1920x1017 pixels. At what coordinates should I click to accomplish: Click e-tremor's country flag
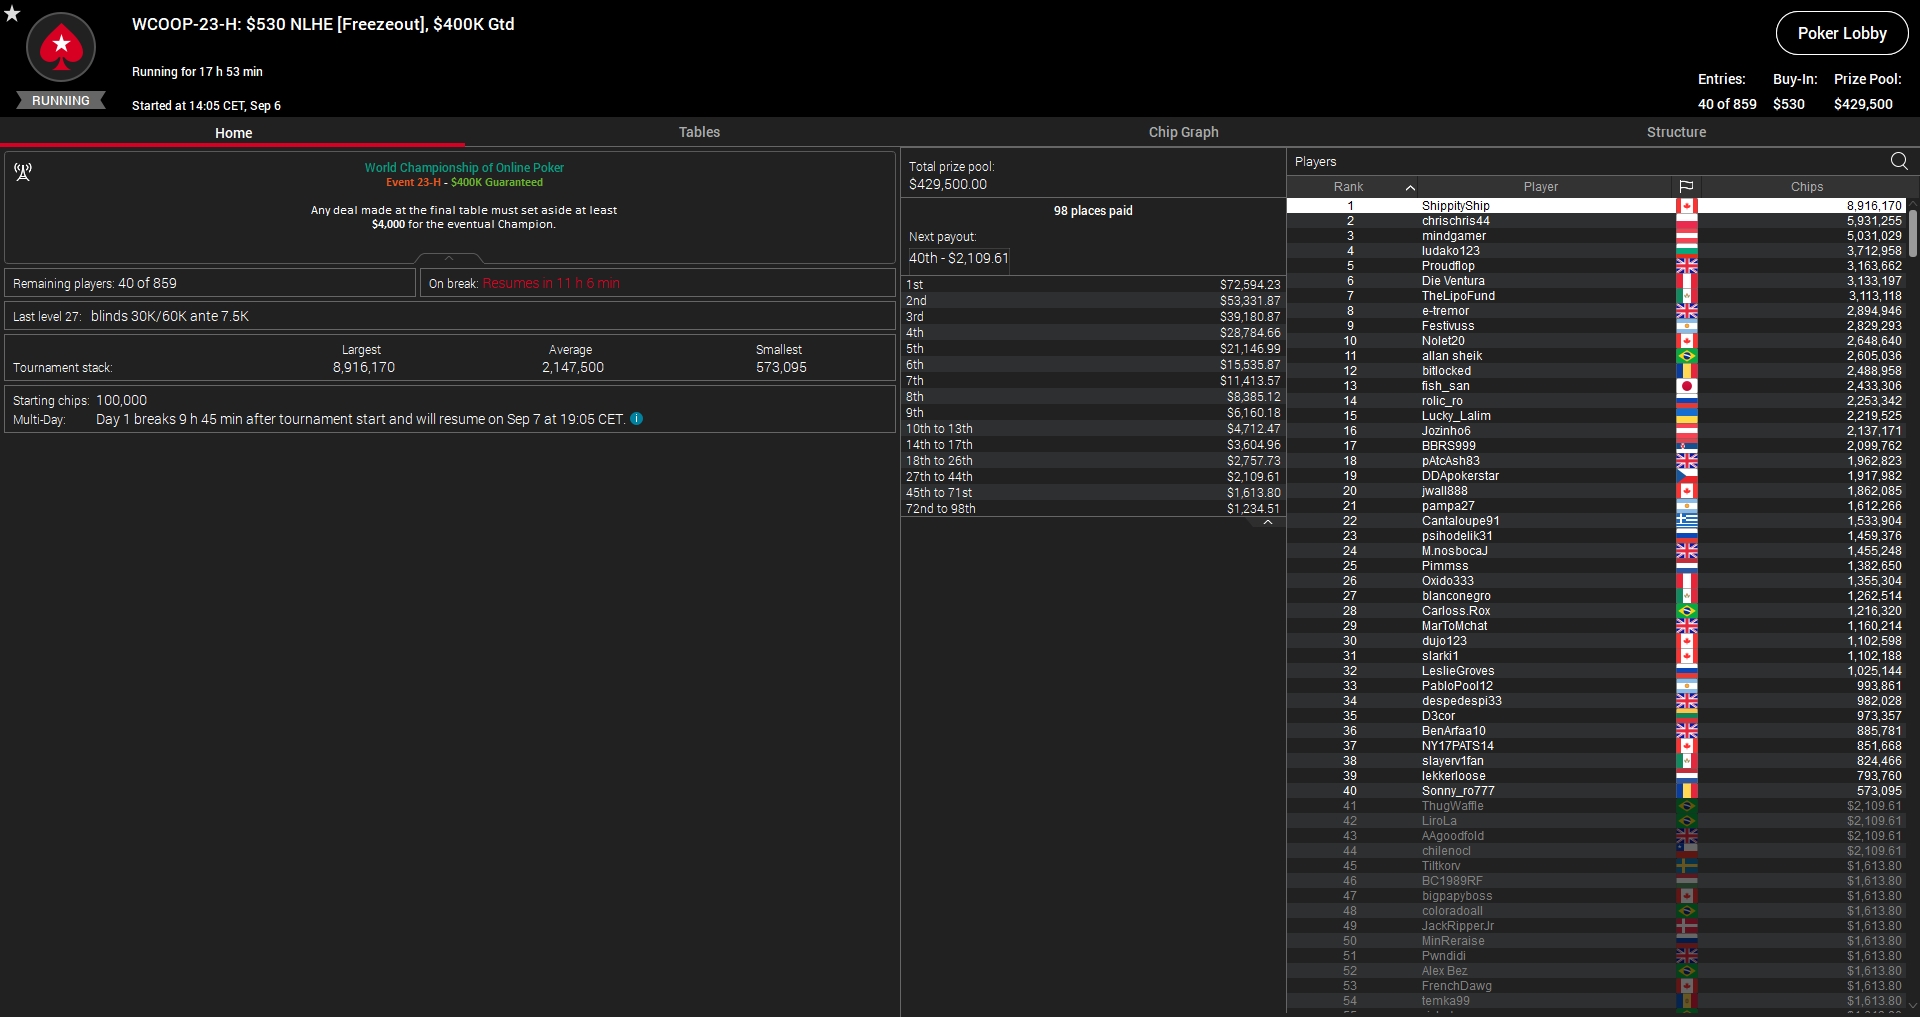coord(1687,311)
